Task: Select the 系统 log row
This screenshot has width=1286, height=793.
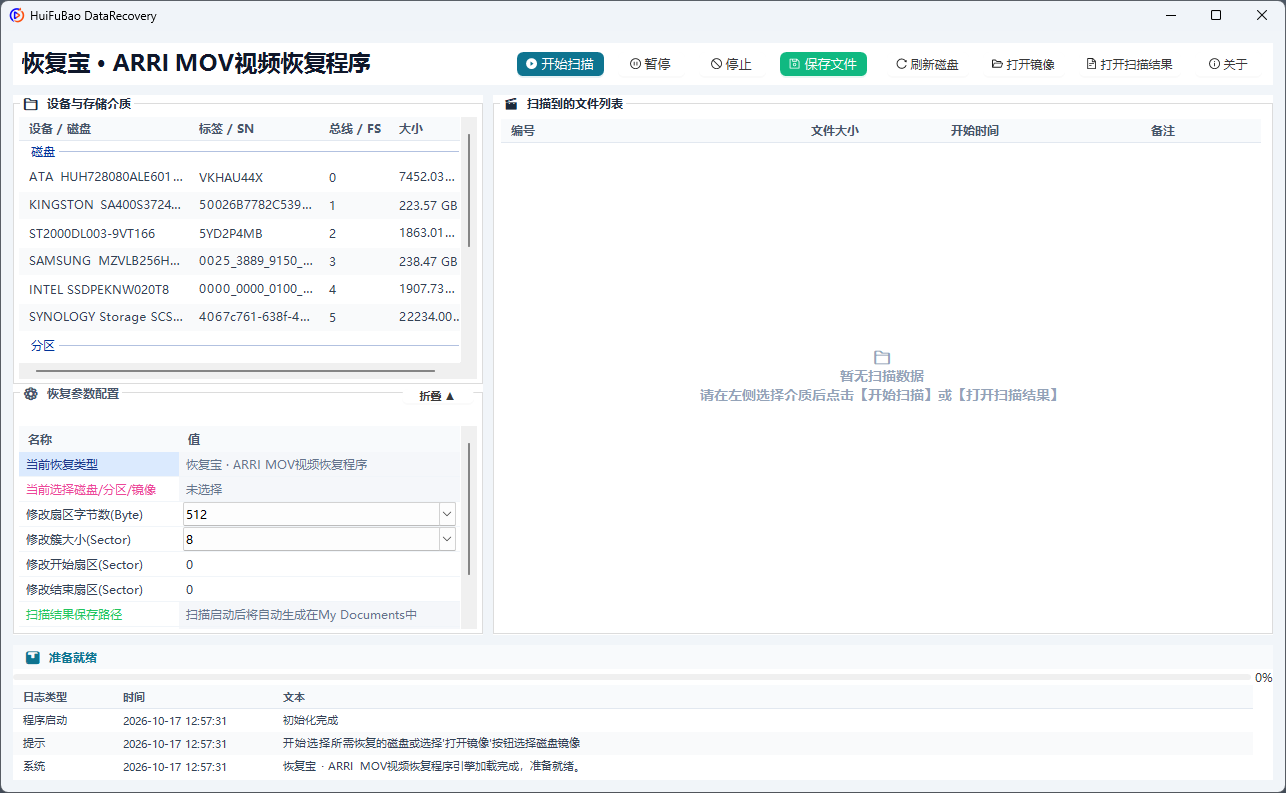Action: pyautogui.click(x=633, y=766)
